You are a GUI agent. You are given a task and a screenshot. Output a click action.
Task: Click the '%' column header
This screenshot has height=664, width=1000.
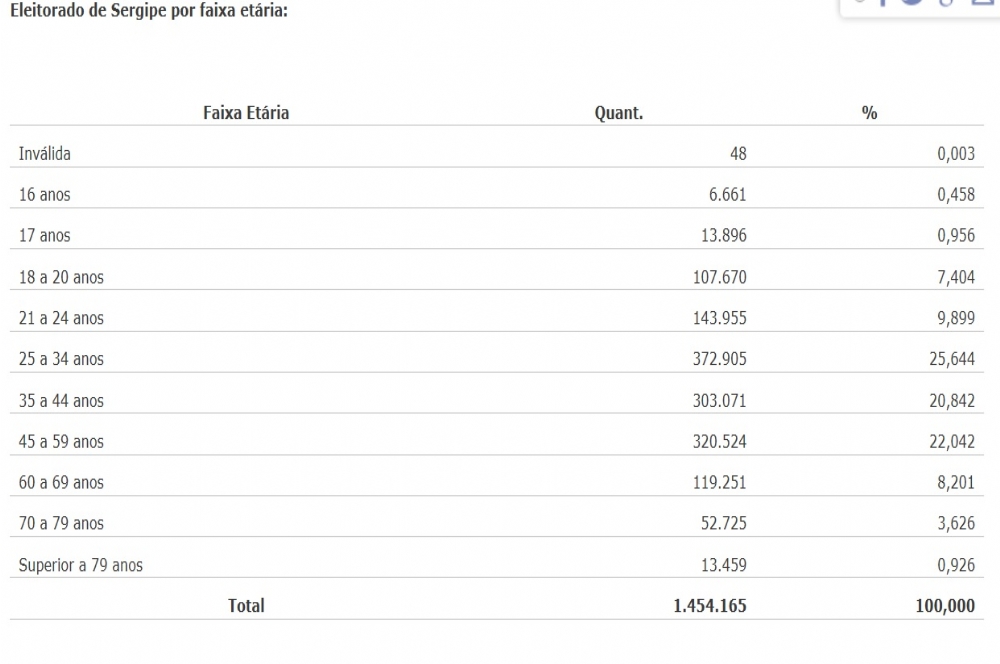pyautogui.click(x=869, y=113)
